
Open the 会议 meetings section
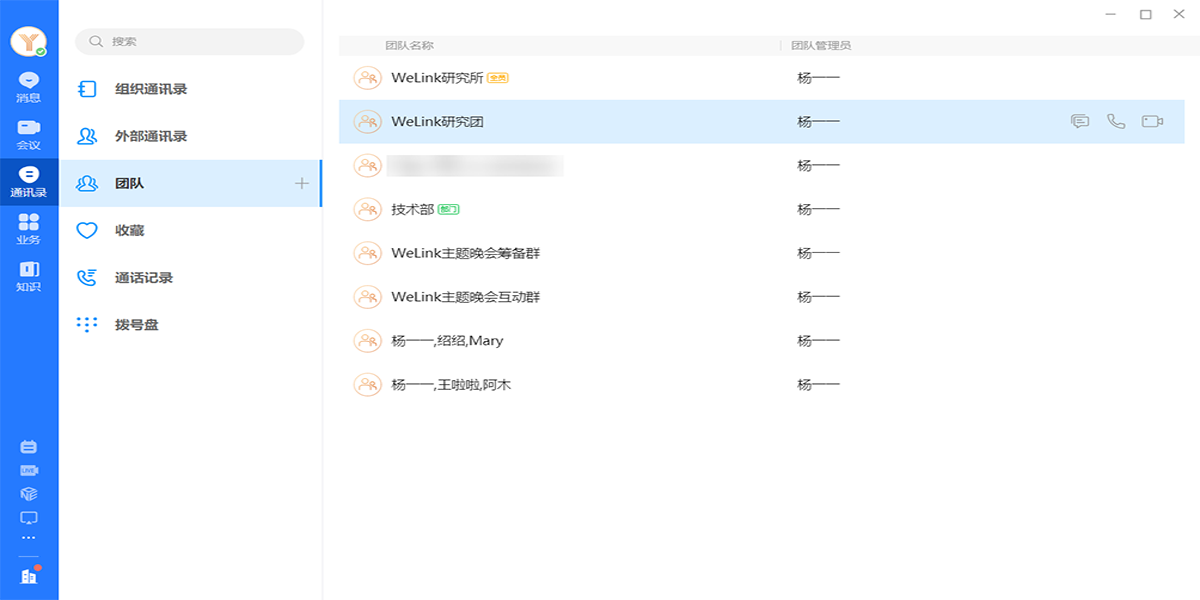tap(29, 134)
